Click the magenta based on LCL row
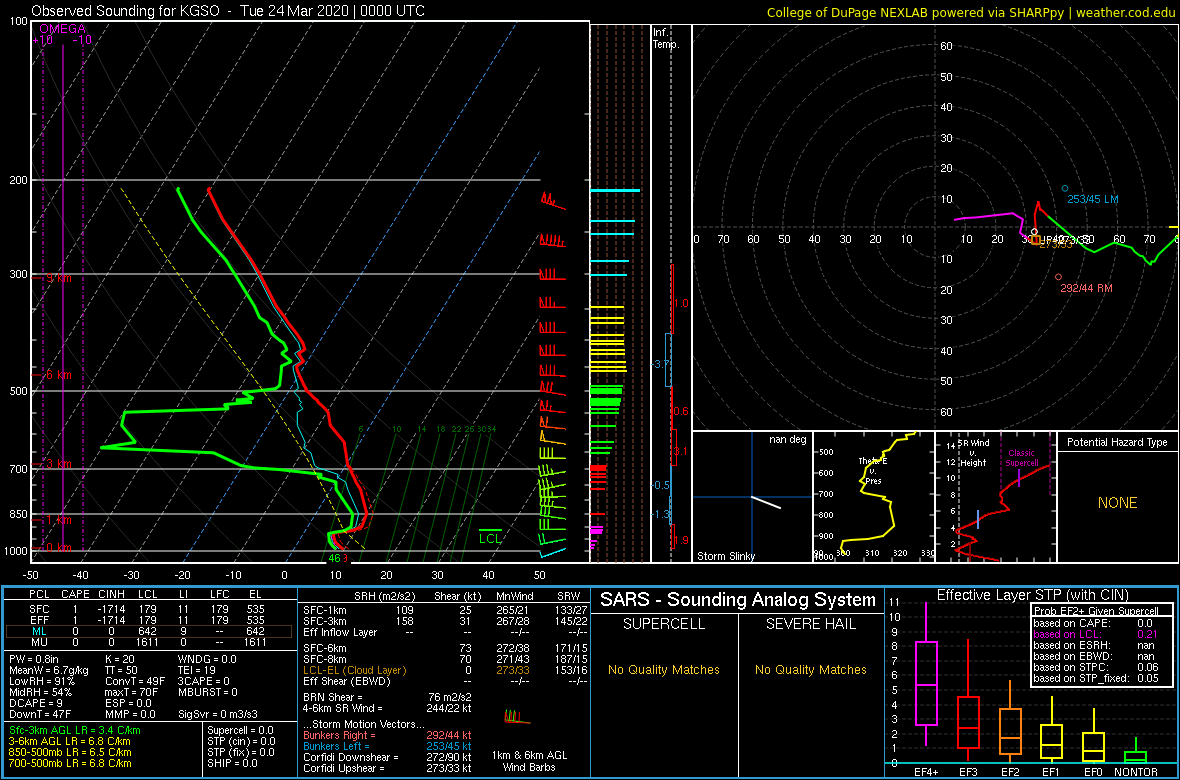This screenshot has height=780, width=1180. (1100, 634)
